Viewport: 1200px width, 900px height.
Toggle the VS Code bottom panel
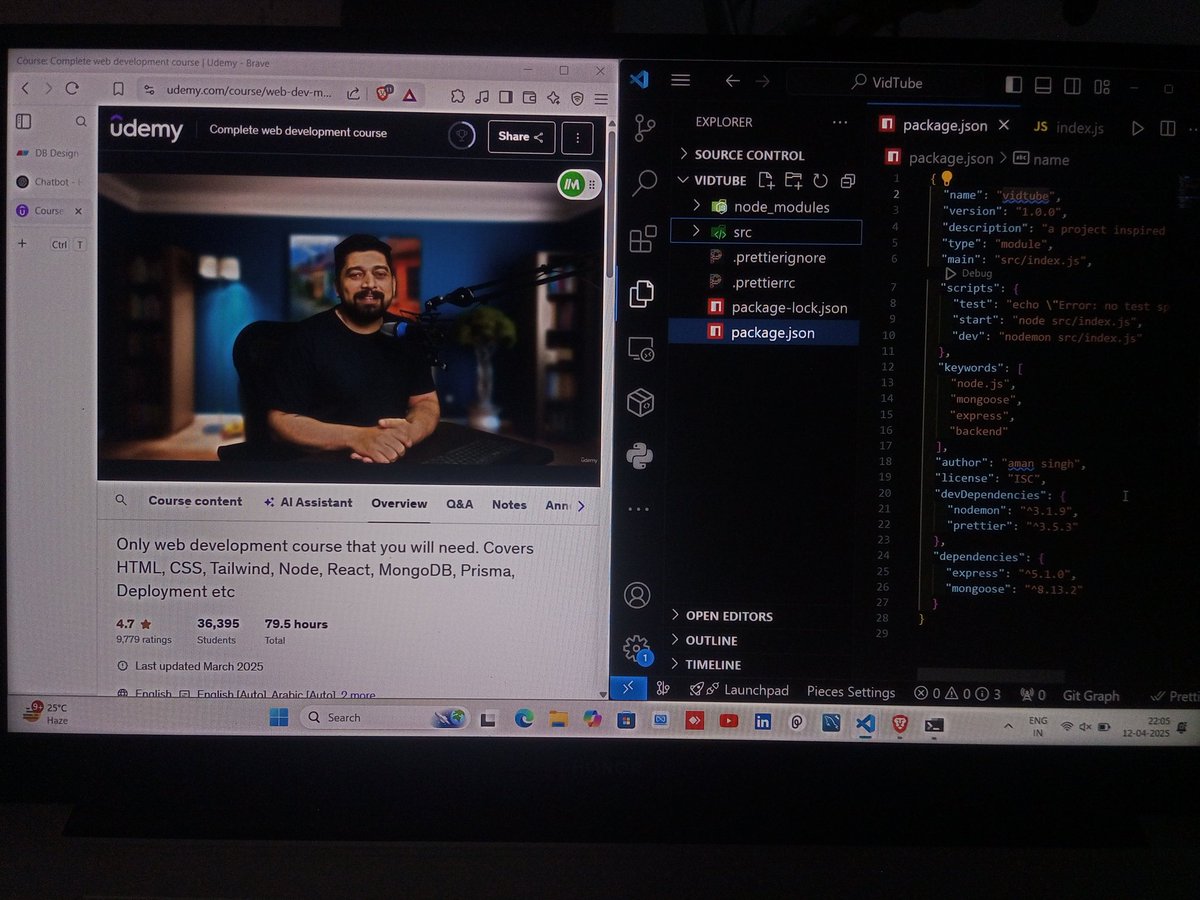point(1044,86)
